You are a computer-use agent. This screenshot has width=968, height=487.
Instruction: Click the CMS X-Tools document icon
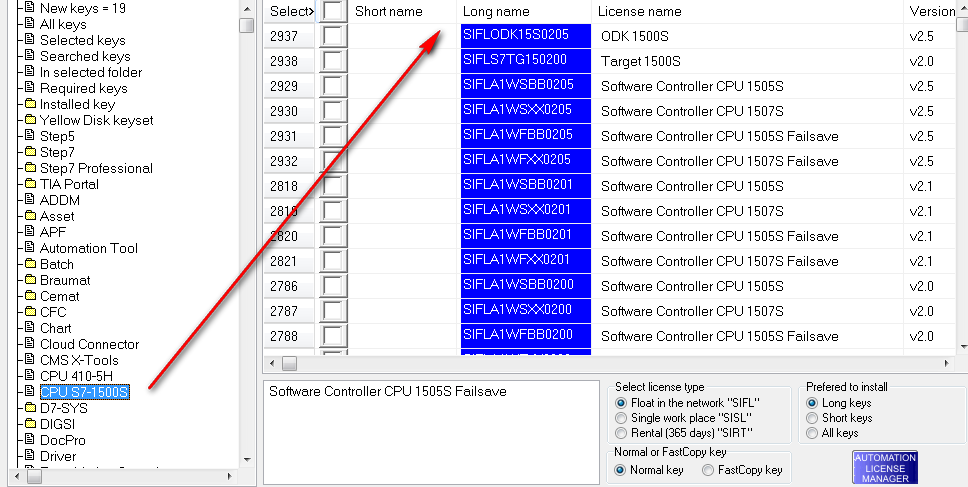pos(30,360)
